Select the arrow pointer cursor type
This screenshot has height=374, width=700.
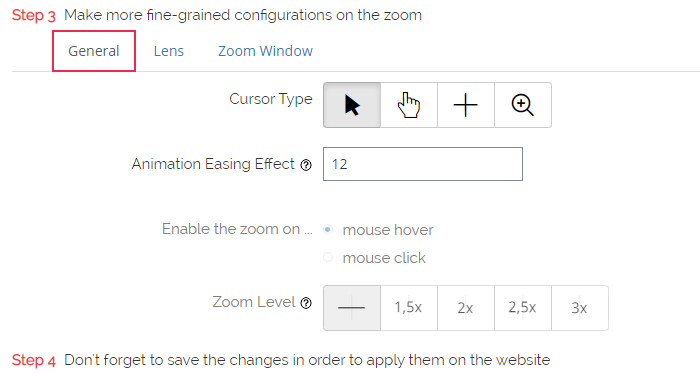click(352, 105)
